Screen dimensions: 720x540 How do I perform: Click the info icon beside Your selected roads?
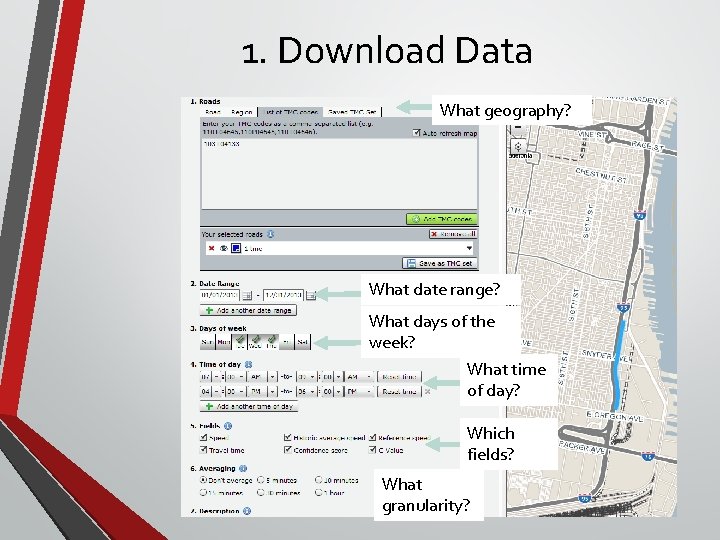(x=270, y=234)
